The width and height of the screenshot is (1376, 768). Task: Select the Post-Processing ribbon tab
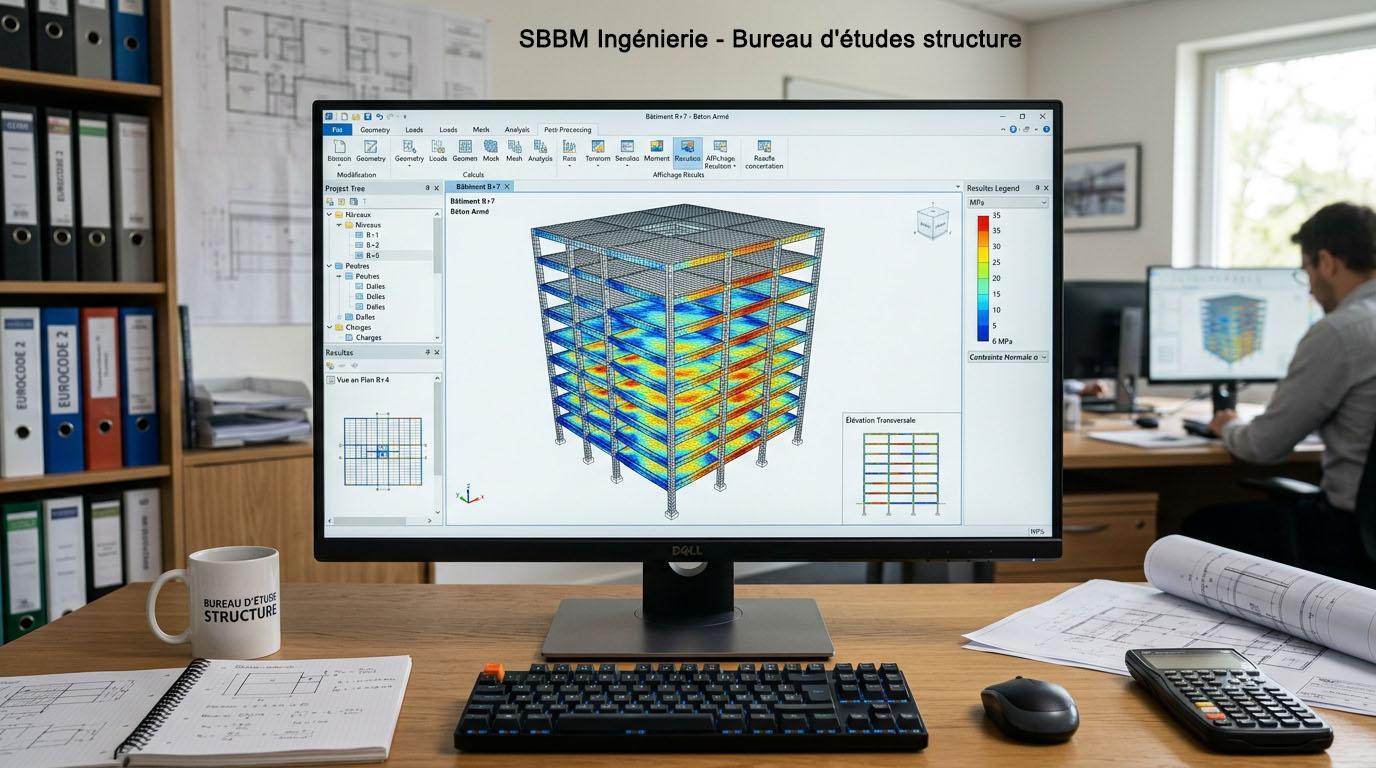click(x=567, y=130)
